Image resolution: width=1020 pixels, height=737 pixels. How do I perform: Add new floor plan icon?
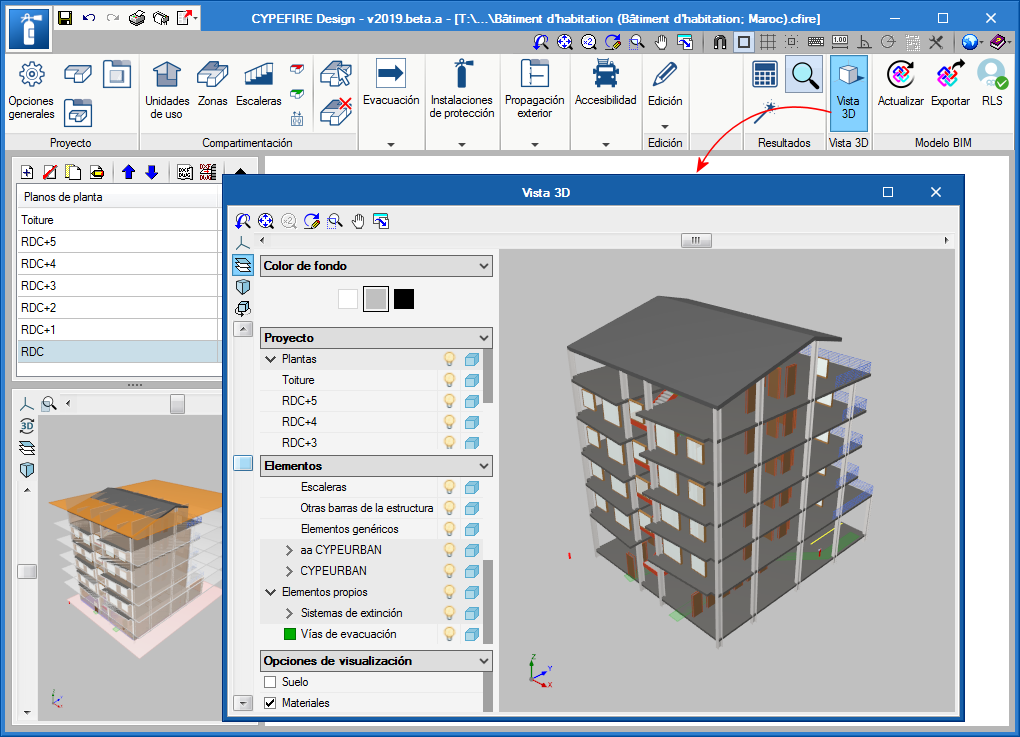[x=27, y=172]
